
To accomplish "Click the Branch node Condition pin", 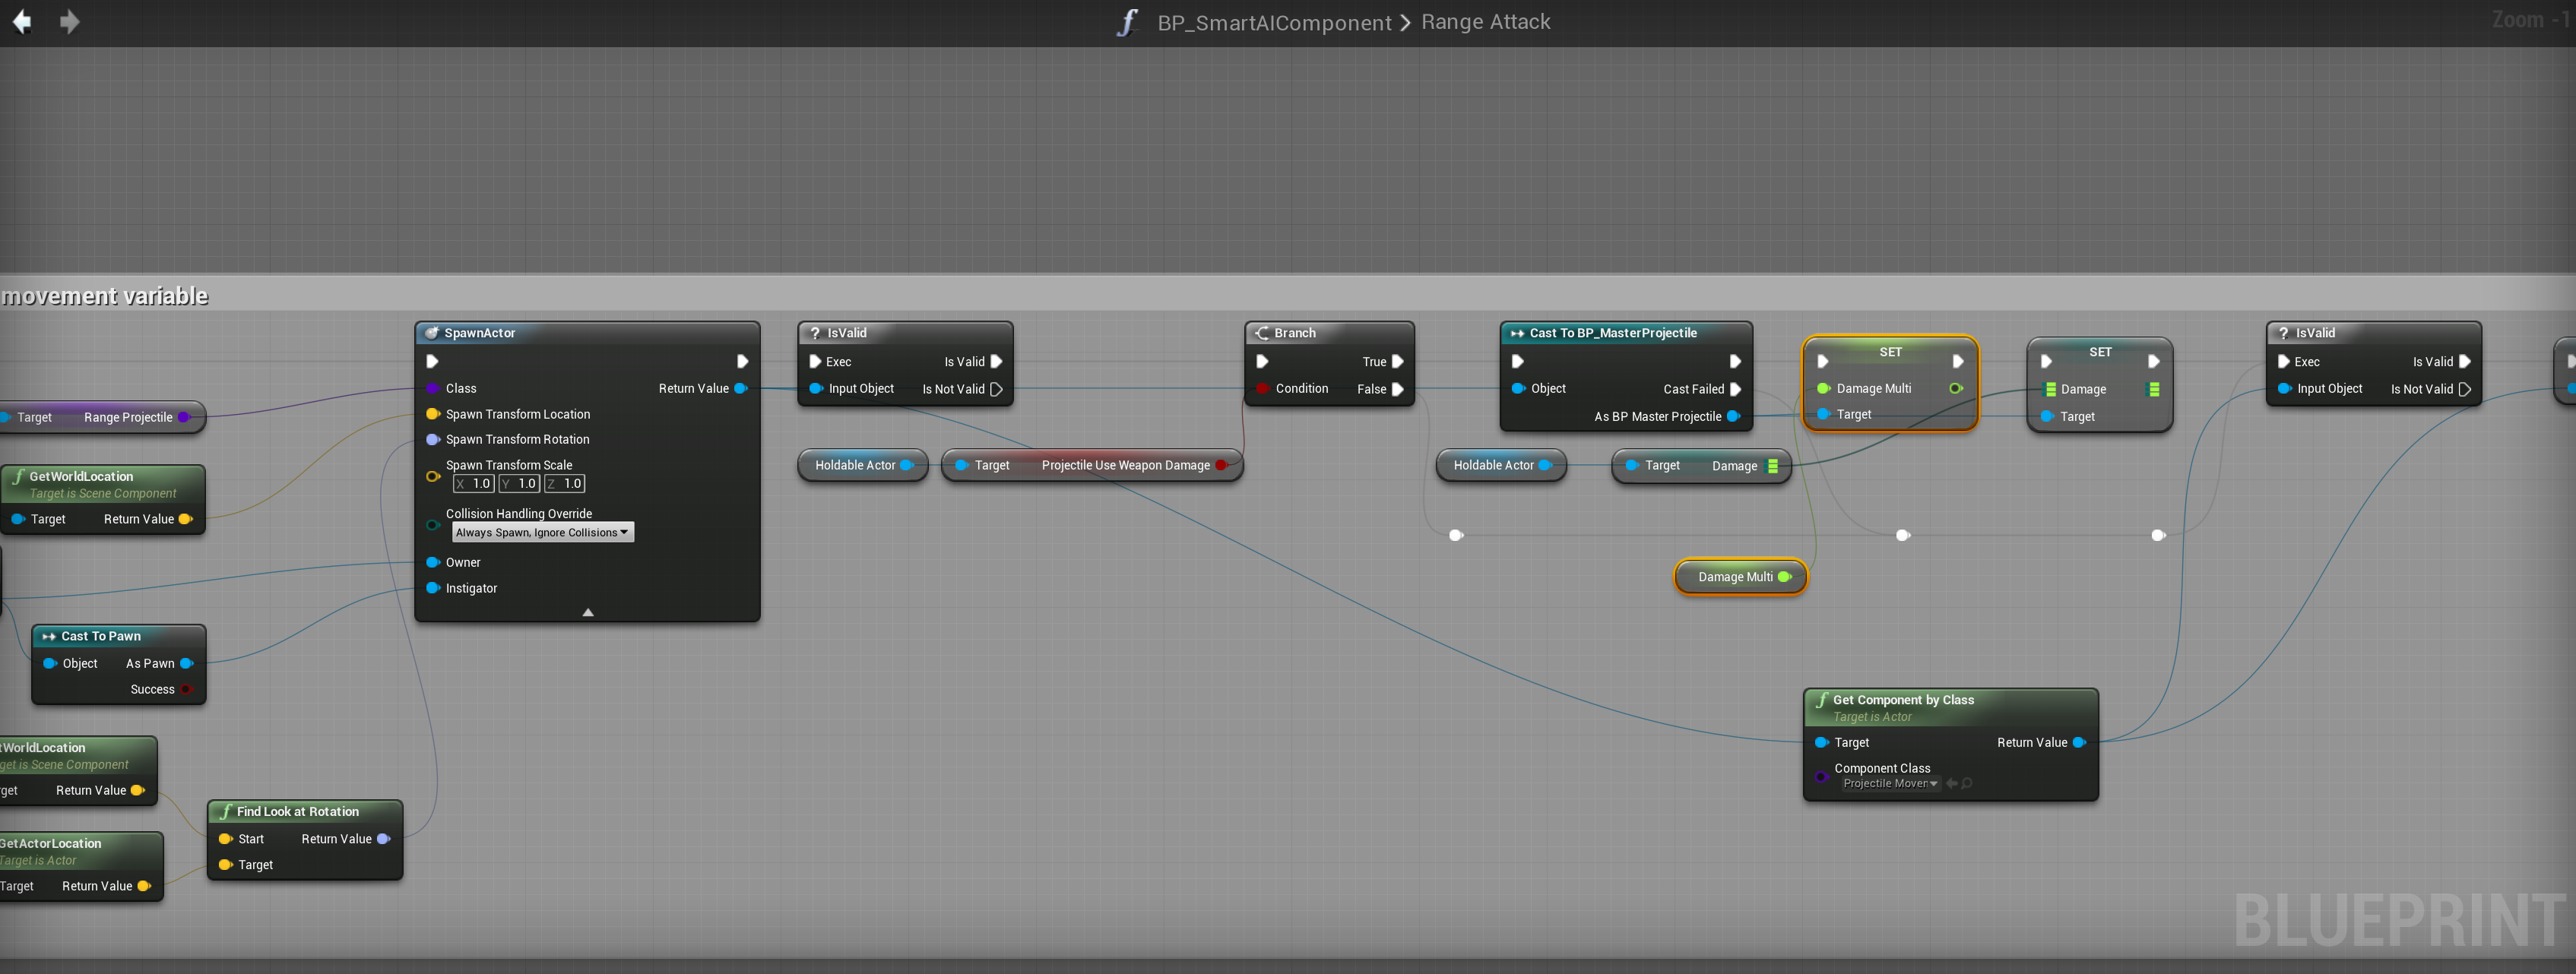I will pos(1262,388).
